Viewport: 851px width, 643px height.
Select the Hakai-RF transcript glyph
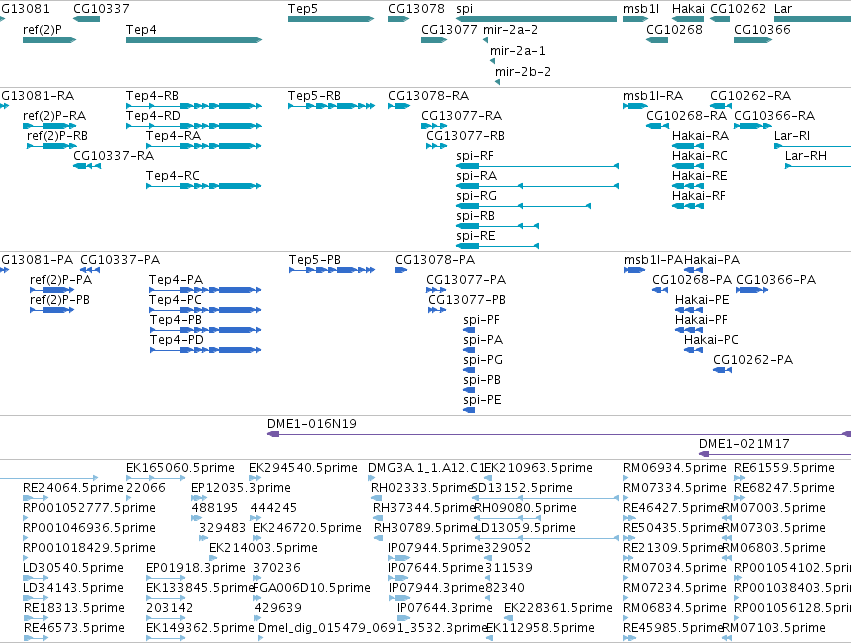coord(688,206)
